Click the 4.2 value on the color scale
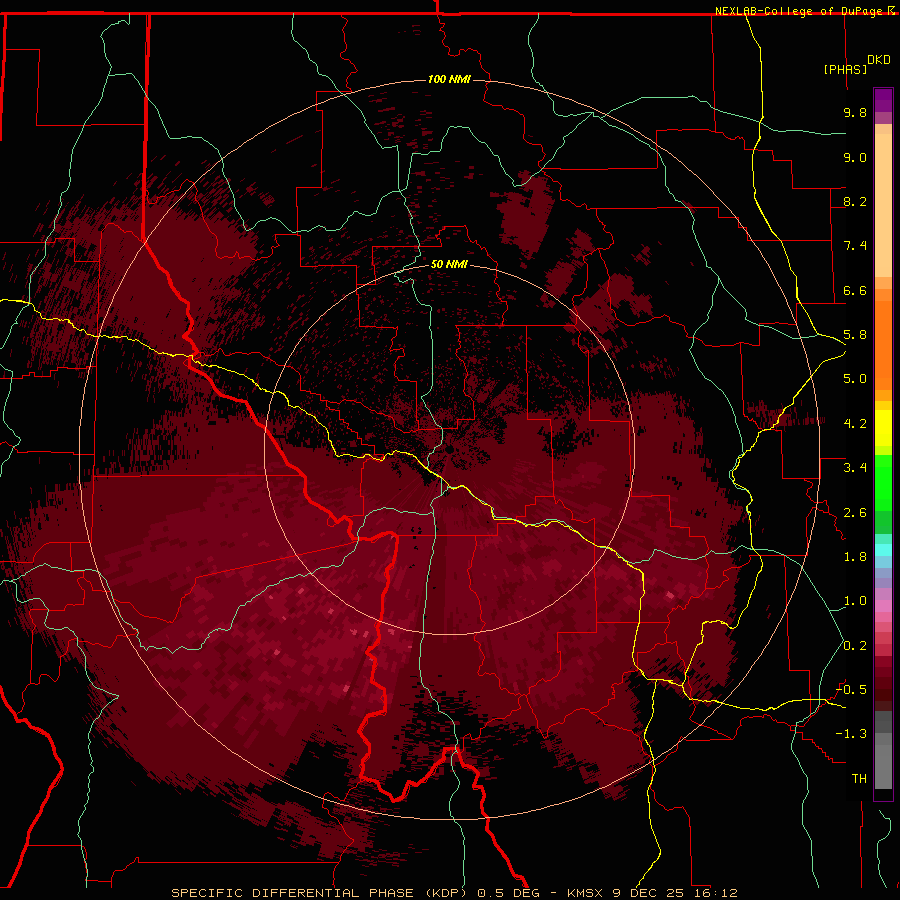The height and width of the screenshot is (900, 900). click(855, 424)
